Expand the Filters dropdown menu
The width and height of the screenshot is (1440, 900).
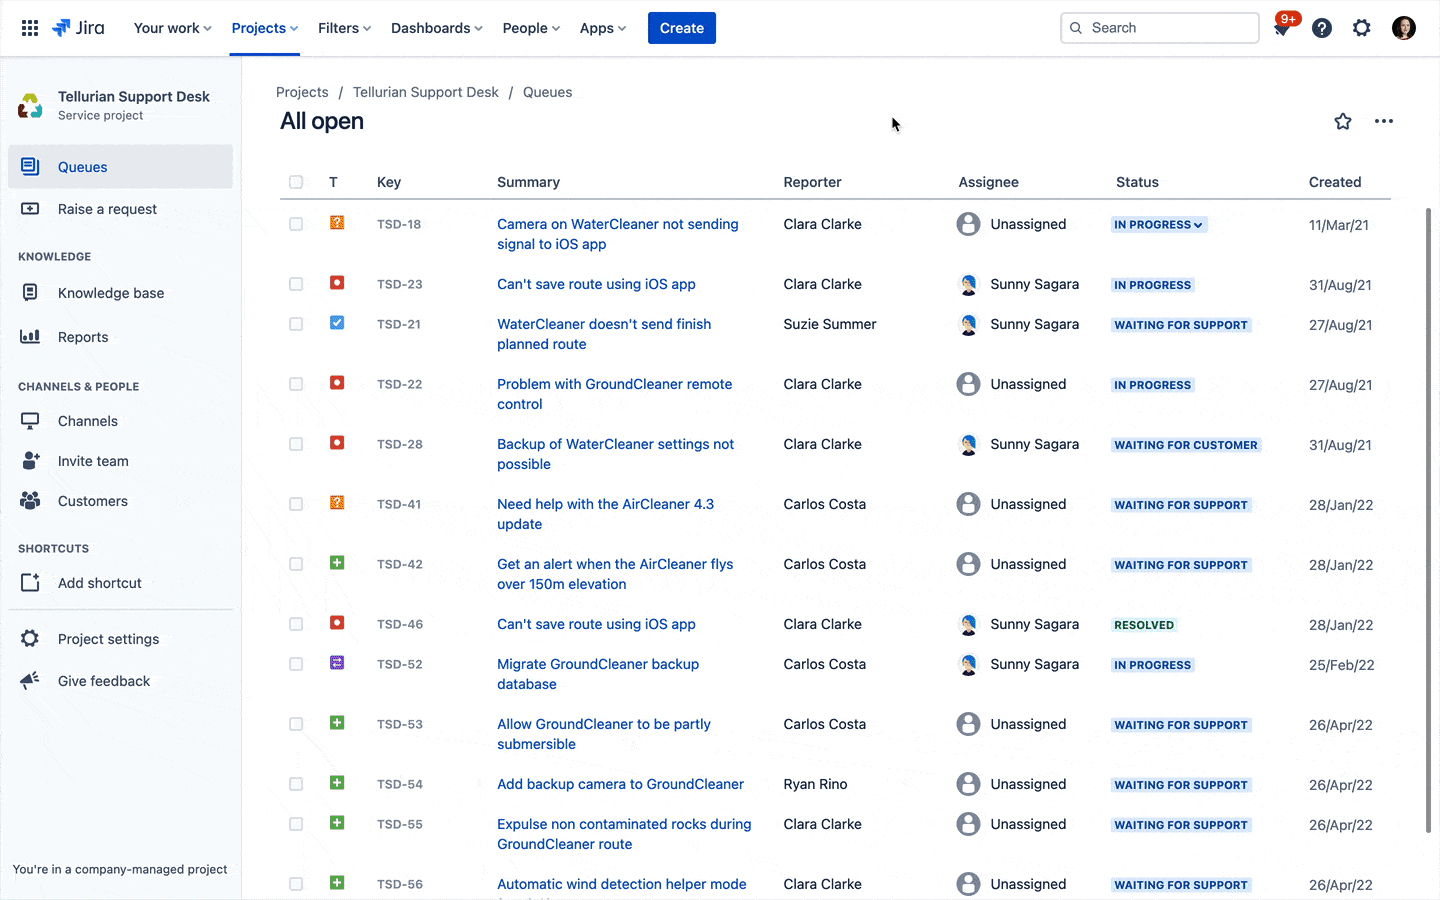[x=344, y=28]
